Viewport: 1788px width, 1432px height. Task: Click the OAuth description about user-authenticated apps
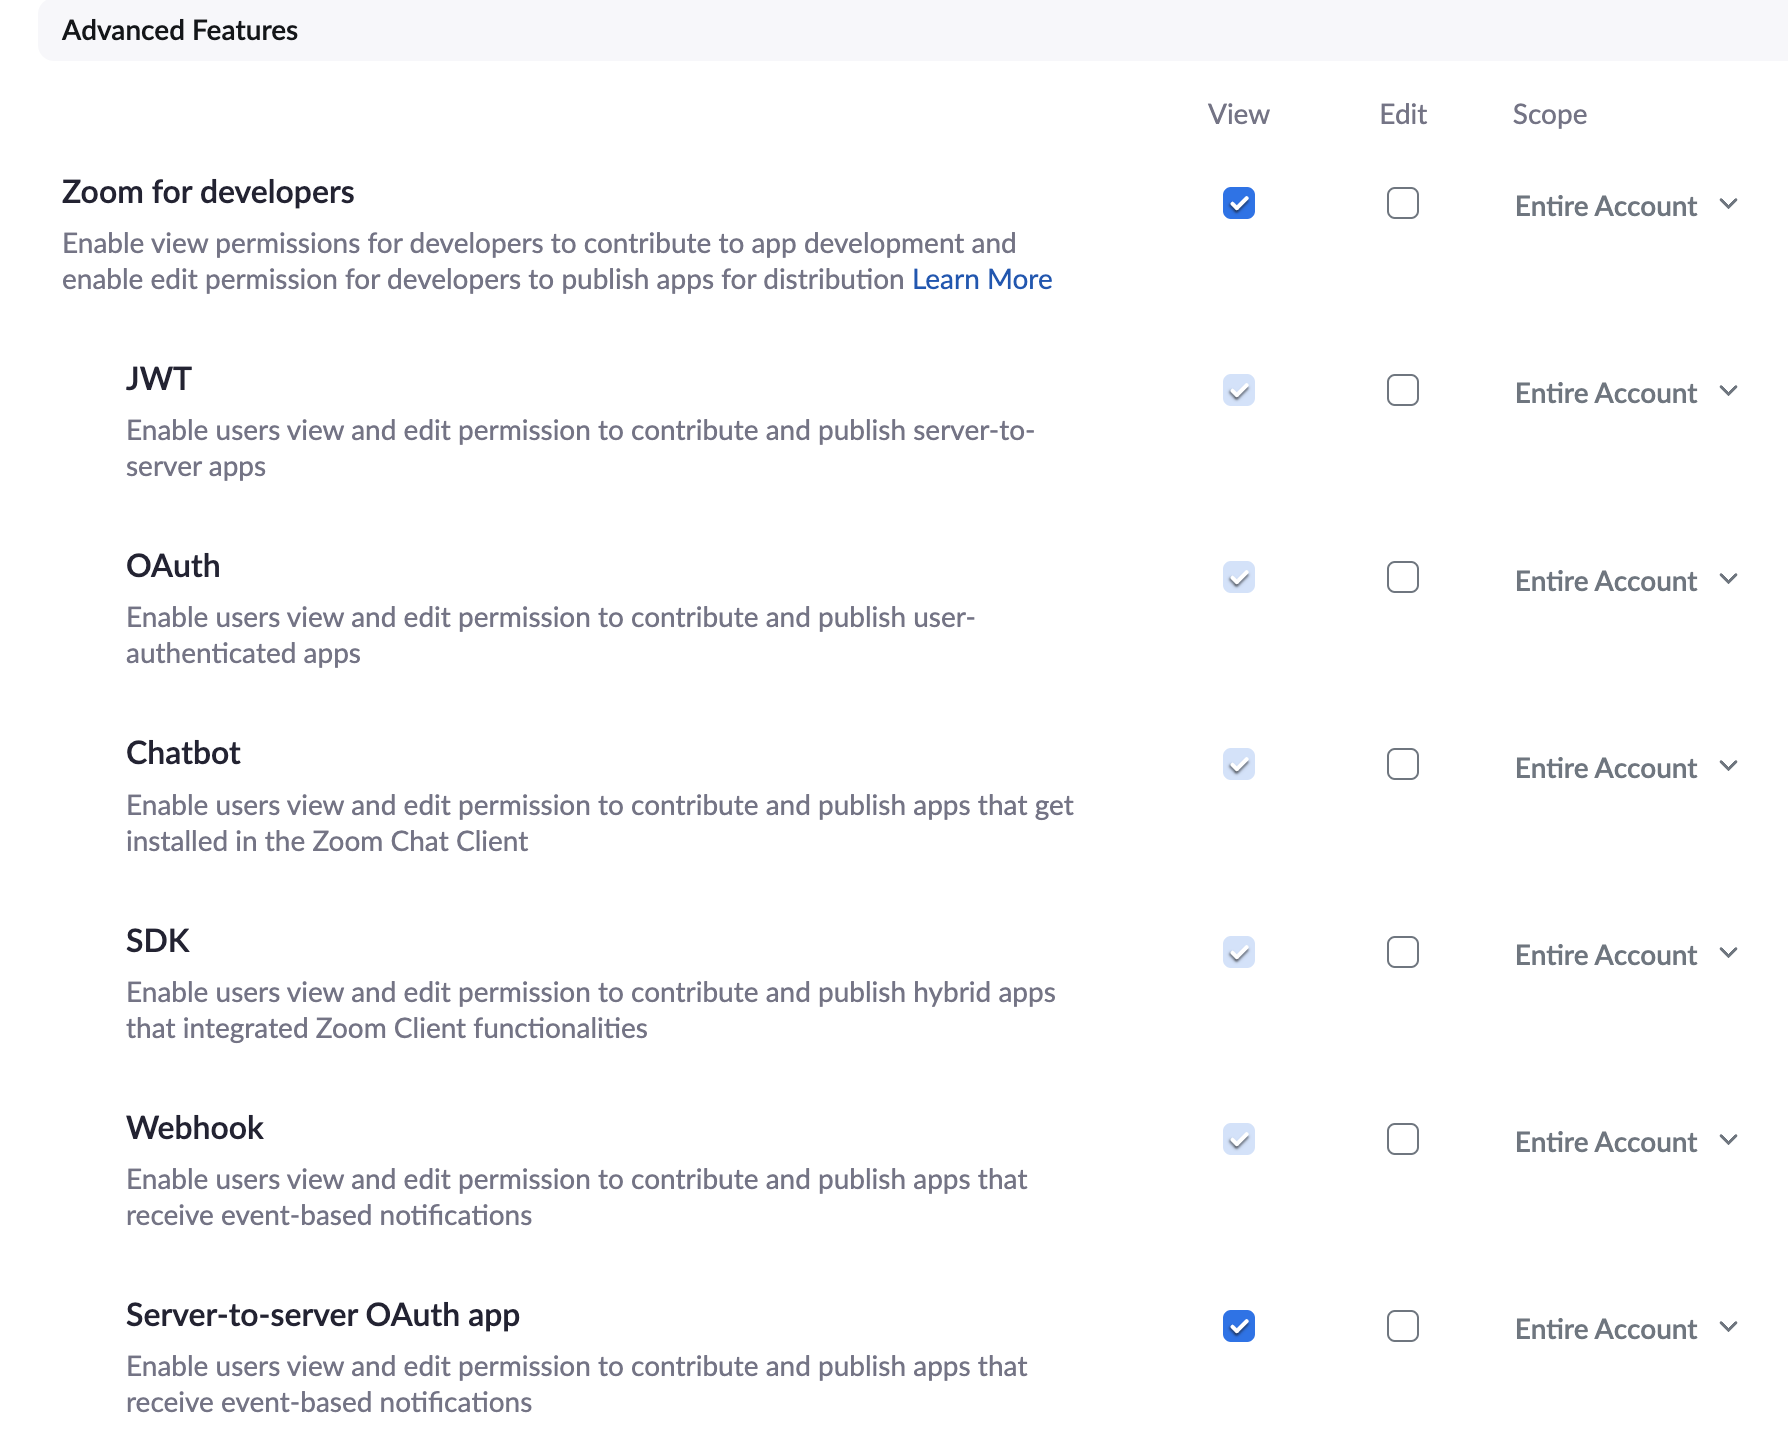pos(551,635)
